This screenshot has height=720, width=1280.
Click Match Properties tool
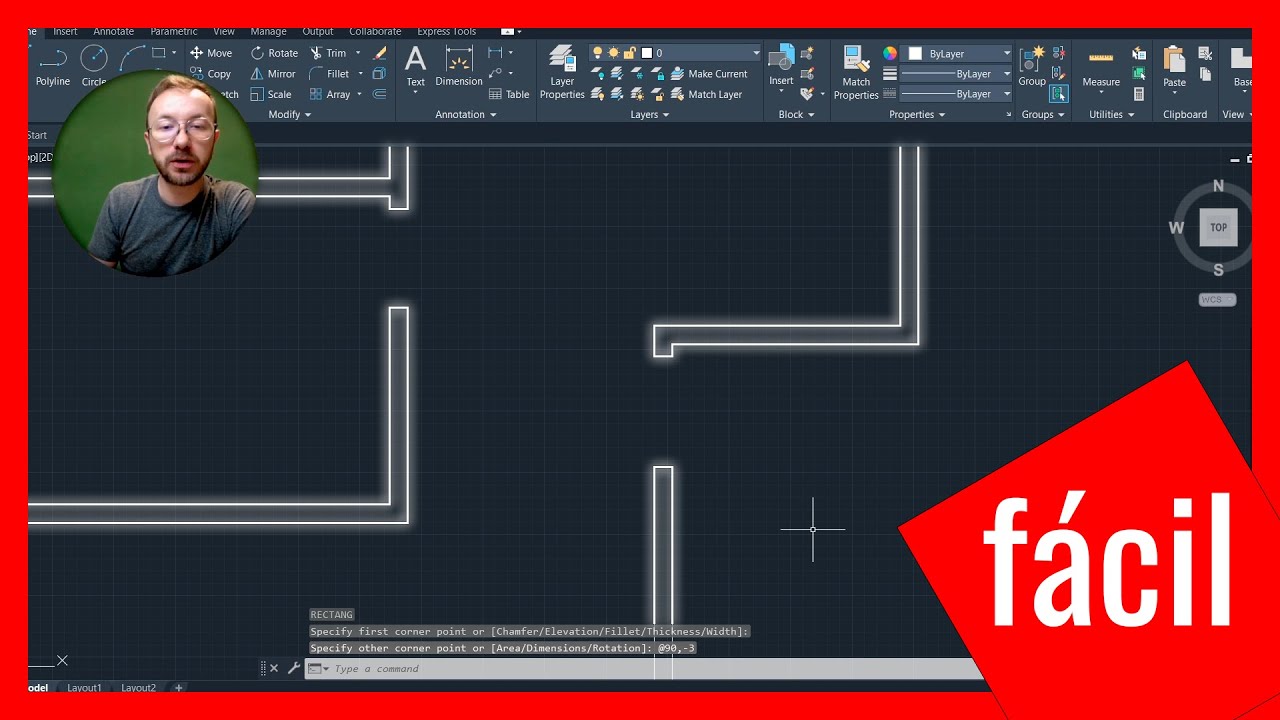click(856, 72)
